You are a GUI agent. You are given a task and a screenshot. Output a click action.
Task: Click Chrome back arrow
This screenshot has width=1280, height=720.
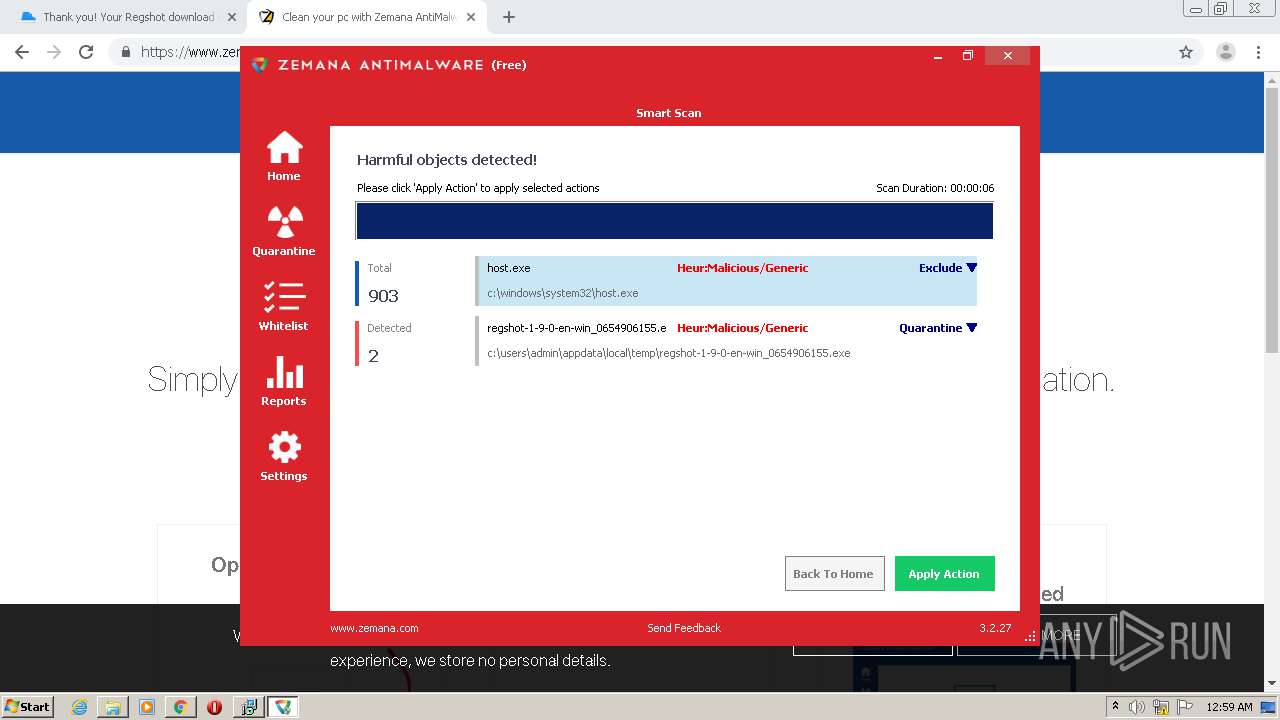22,52
